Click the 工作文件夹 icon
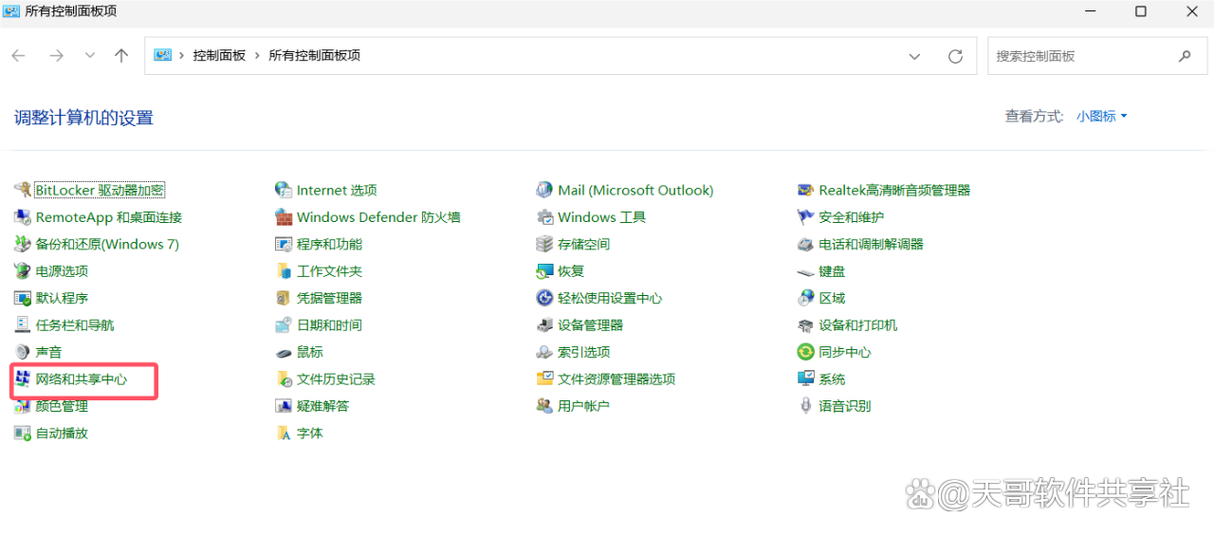The width and height of the screenshot is (1214, 536). pos(283,271)
